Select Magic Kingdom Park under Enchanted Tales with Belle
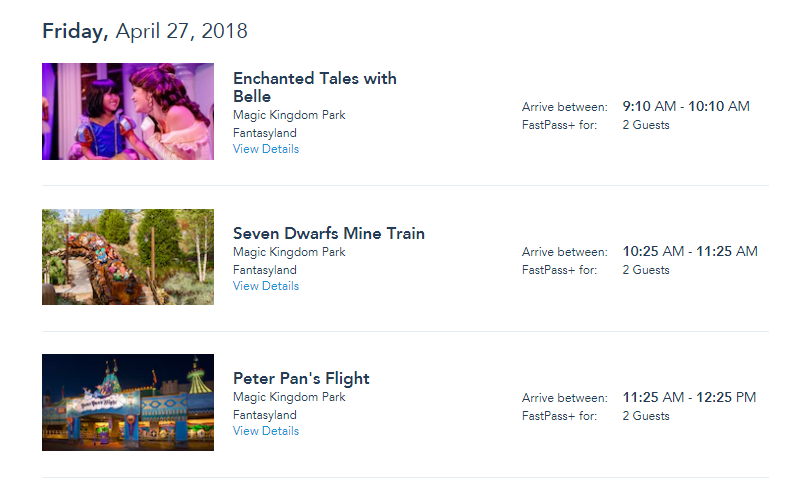Viewport: 787px width, 492px height. [289, 115]
